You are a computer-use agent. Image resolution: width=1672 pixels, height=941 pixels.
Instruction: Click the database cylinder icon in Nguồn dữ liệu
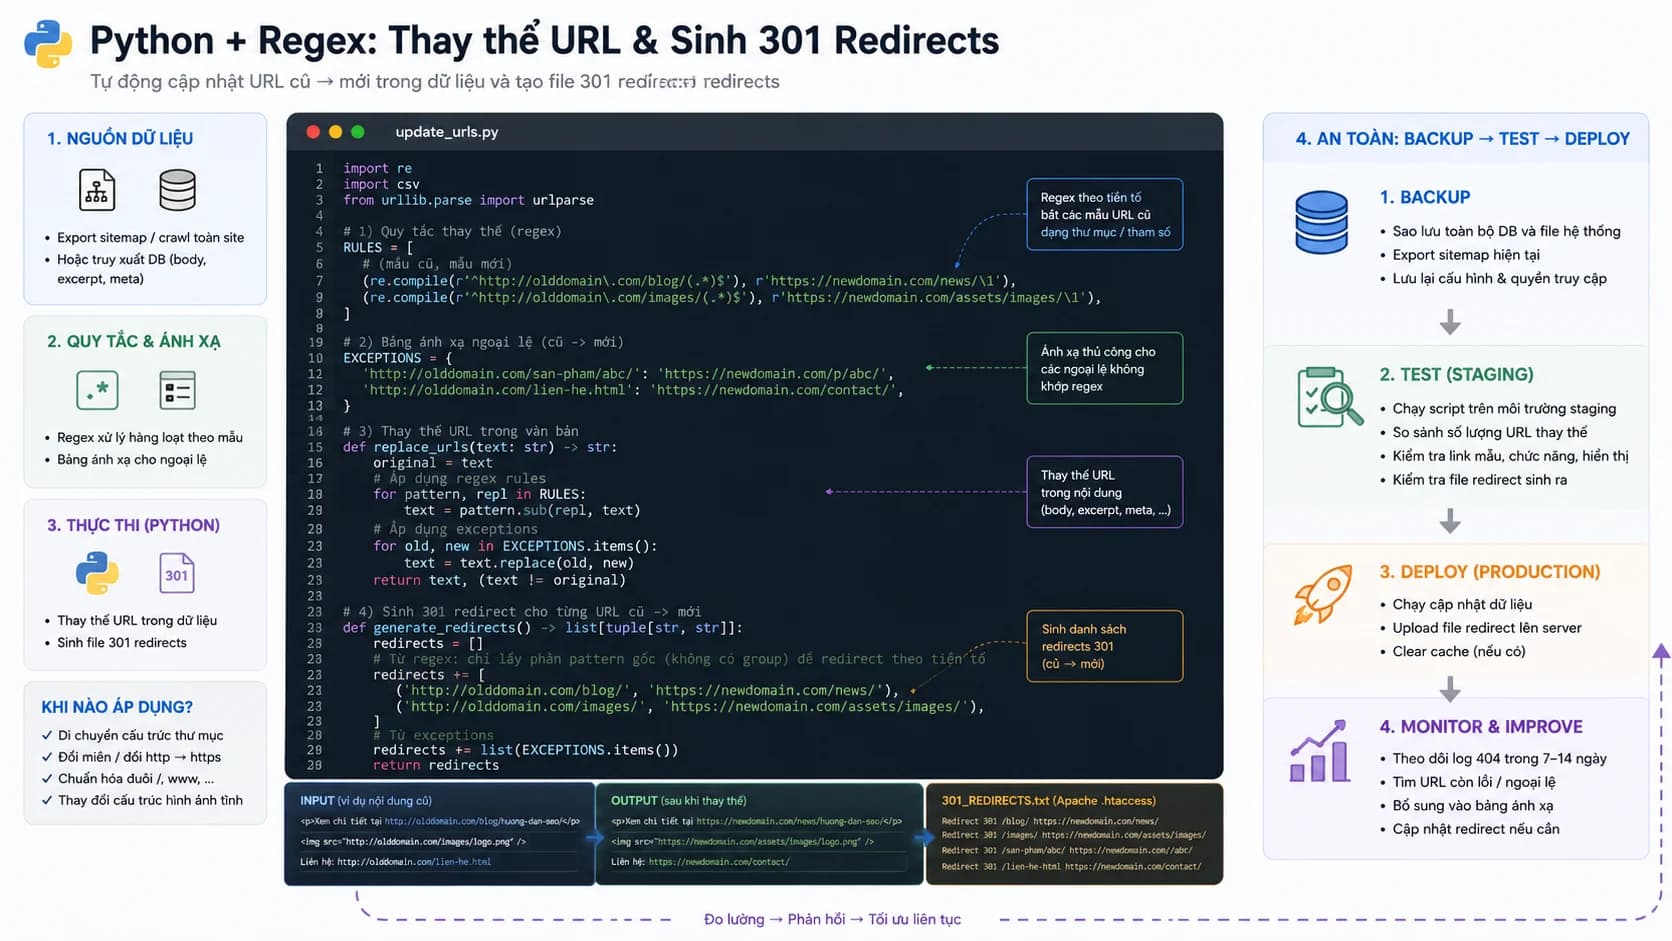[177, 190]
